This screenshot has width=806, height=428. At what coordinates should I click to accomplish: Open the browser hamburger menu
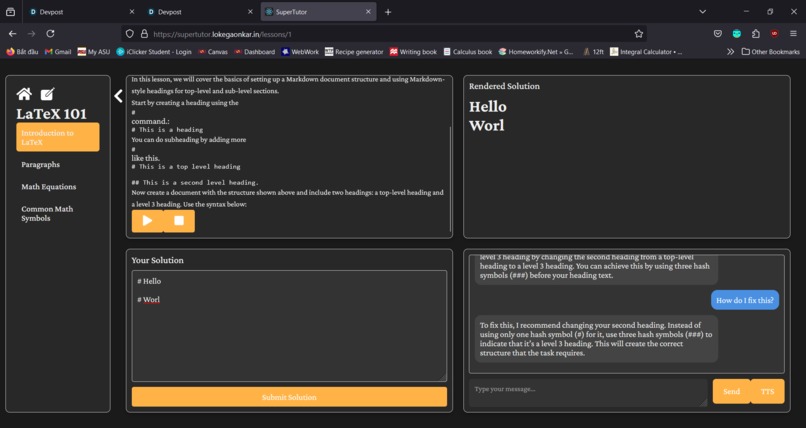pyautogui.click(x=793, y=34)
